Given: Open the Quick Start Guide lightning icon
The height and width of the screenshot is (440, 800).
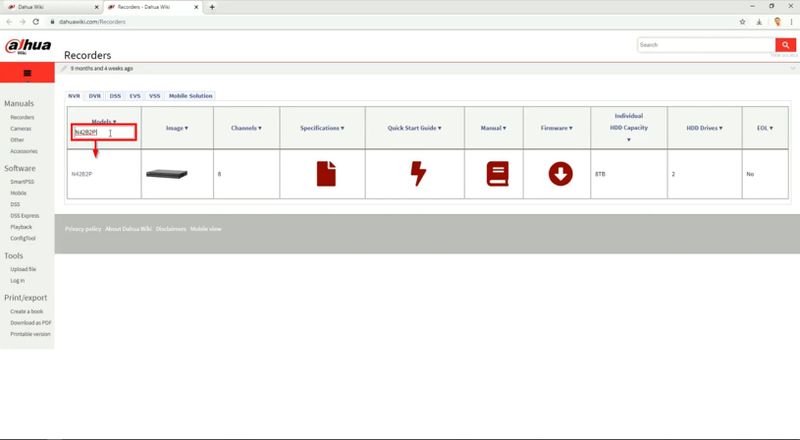Looking at the screenshot, I should tap(418, 174).
